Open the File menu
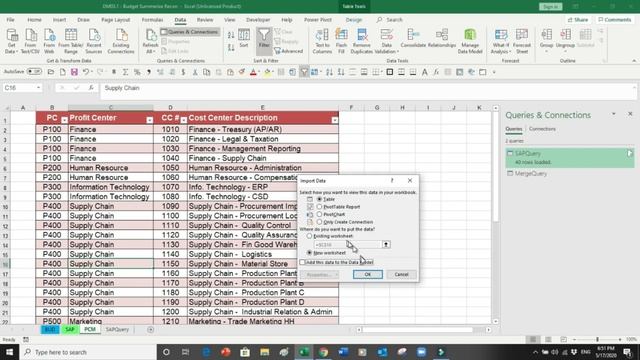 tap(10, 20)
